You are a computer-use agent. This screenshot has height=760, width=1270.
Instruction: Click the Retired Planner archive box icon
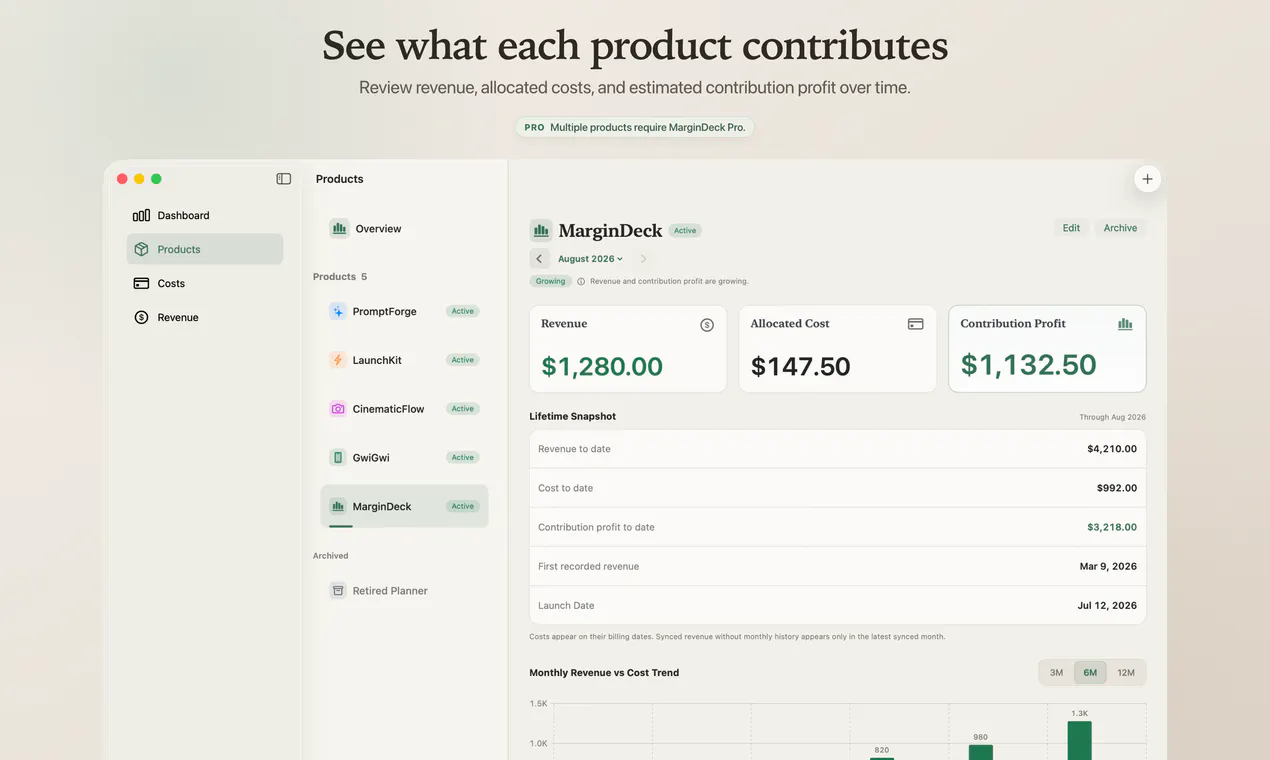coord(338,591)
